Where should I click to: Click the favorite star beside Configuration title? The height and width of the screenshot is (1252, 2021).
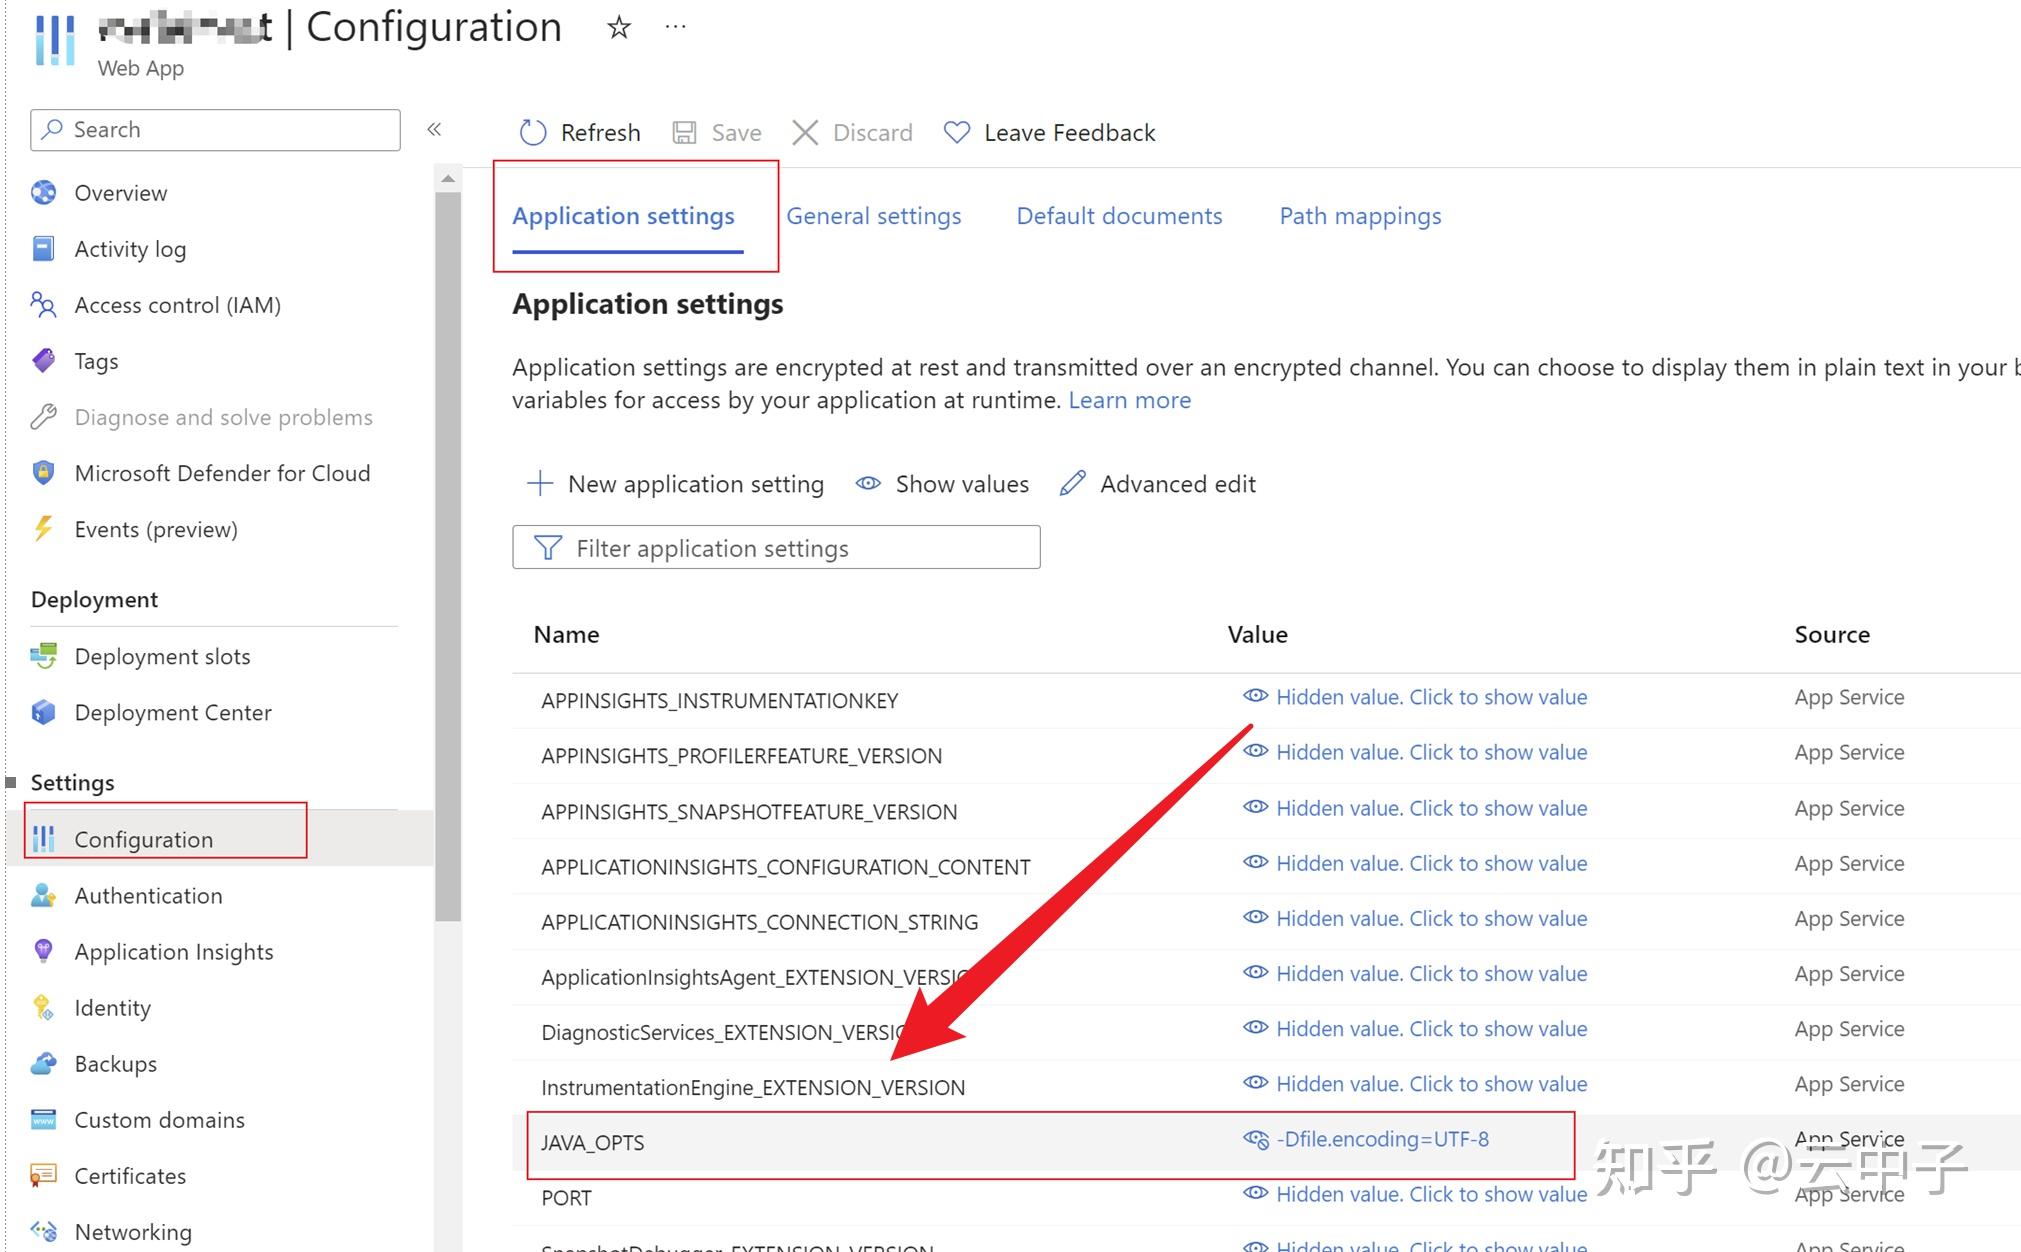[619, 27]
